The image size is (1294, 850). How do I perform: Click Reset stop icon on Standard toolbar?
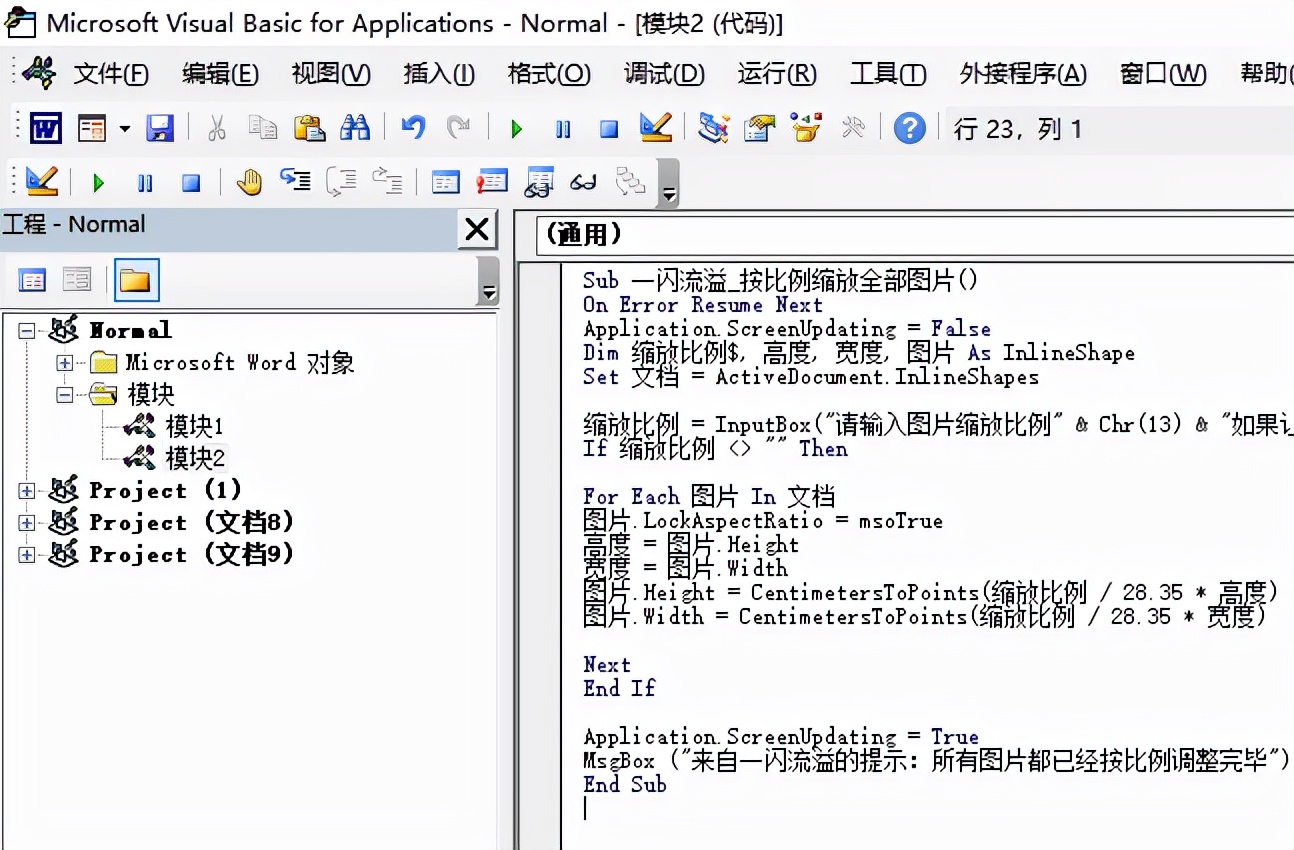609,129
